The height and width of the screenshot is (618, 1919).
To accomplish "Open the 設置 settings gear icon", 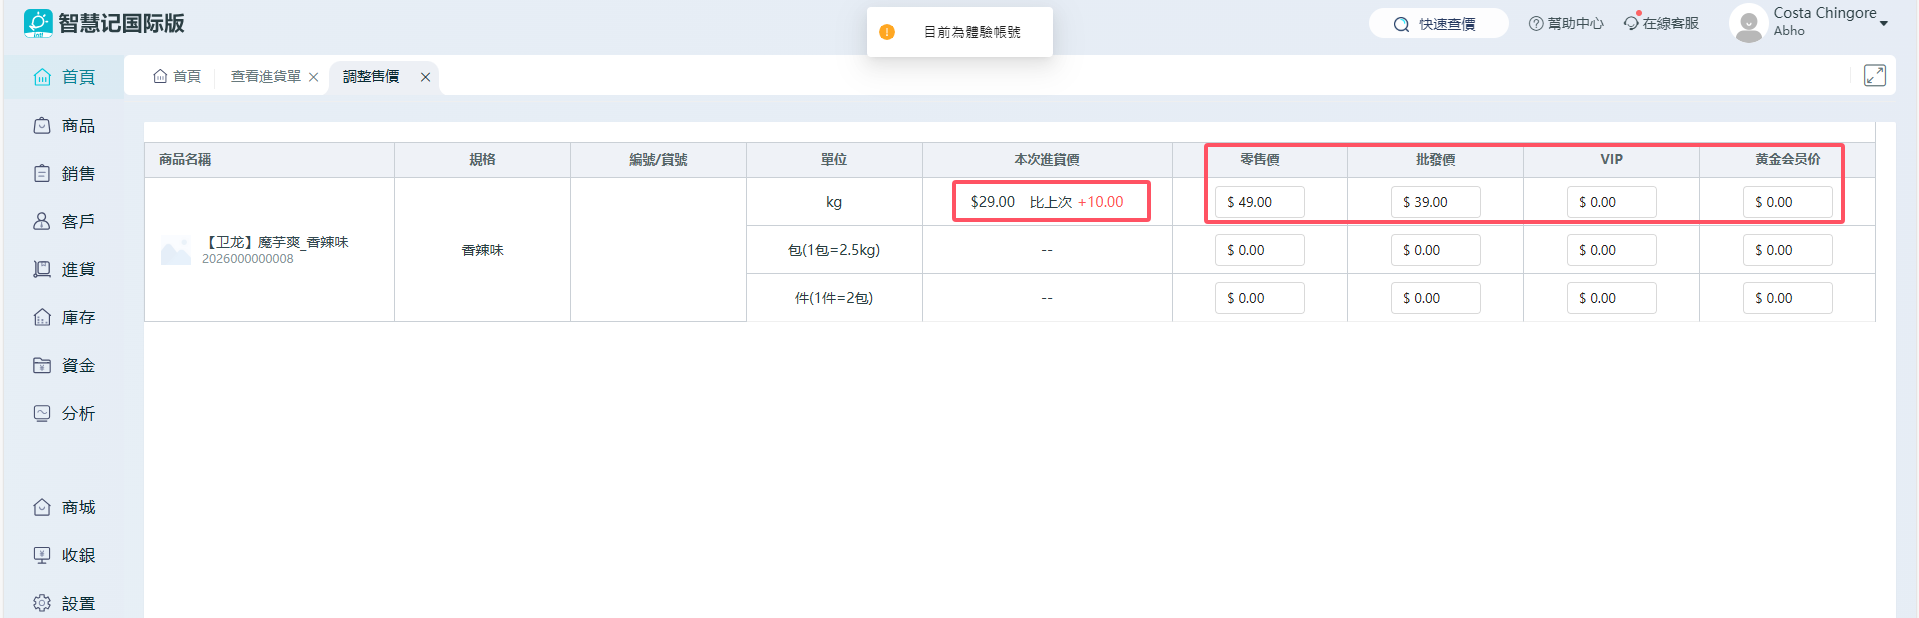I will [42, 603].
